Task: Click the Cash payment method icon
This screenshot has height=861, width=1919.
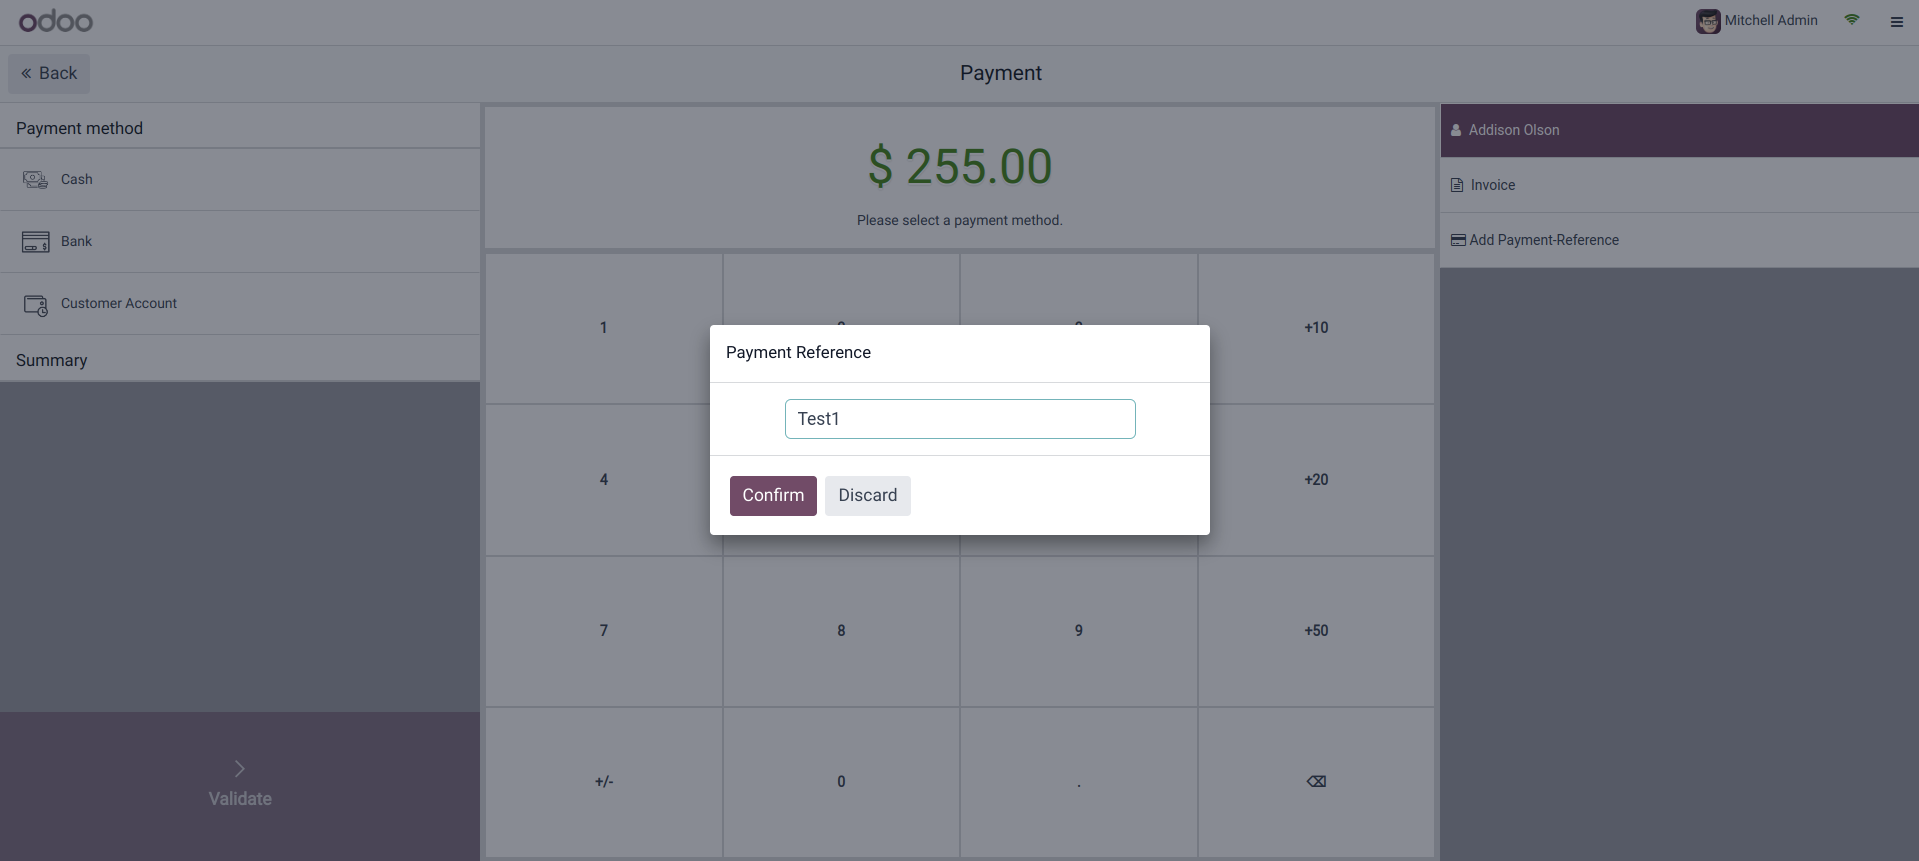Action: point(35,180)
